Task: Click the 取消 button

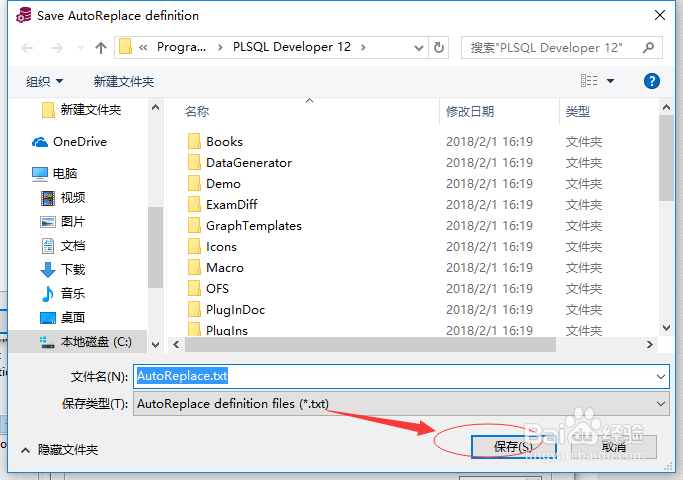Action: 614,447
